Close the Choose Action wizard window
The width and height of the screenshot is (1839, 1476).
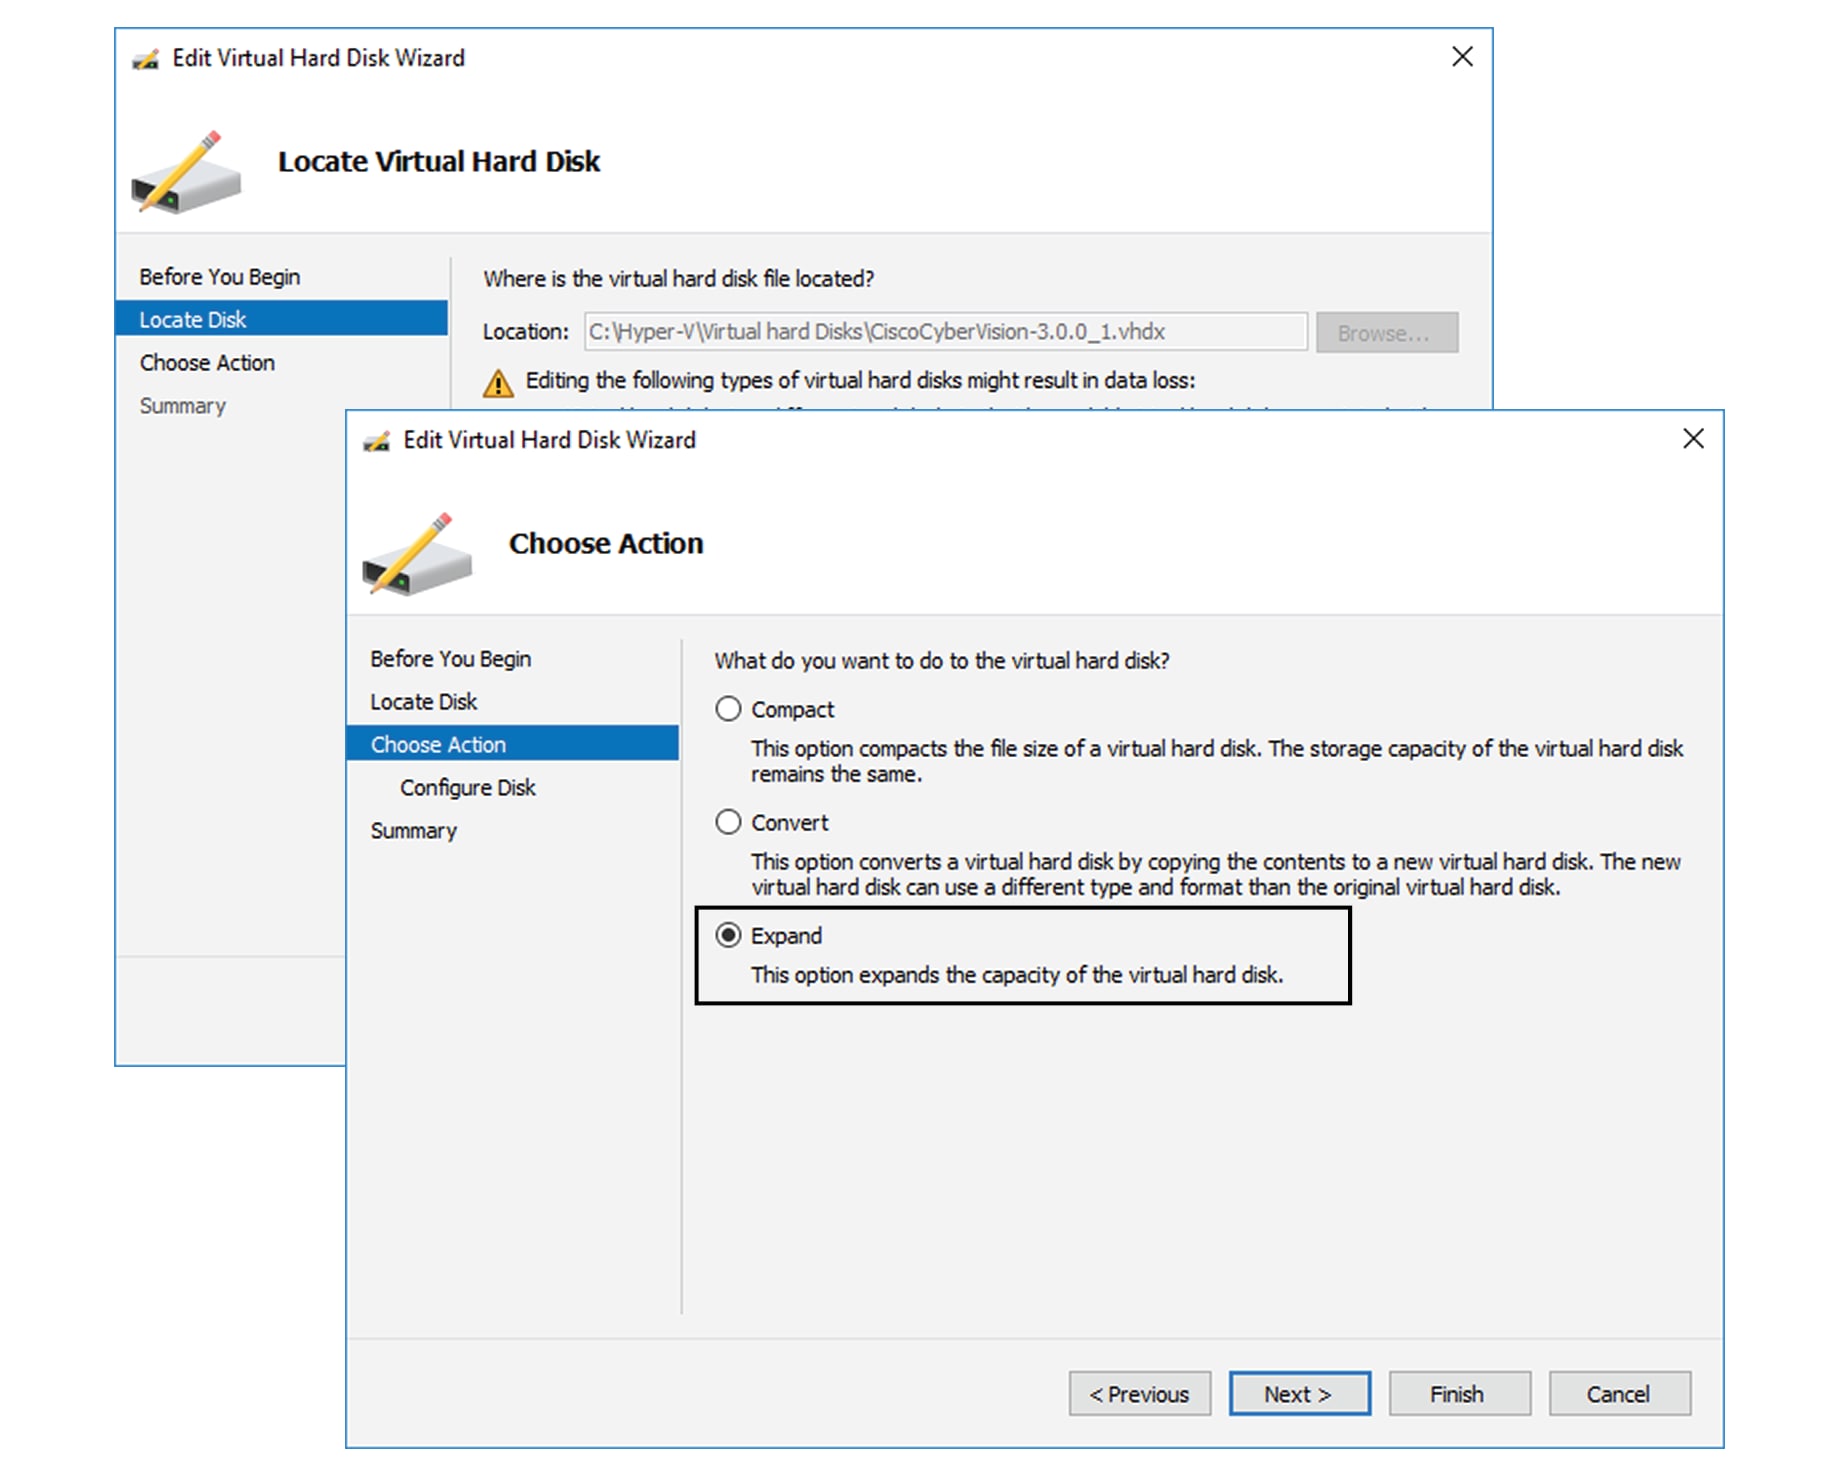click(1693, 439)
